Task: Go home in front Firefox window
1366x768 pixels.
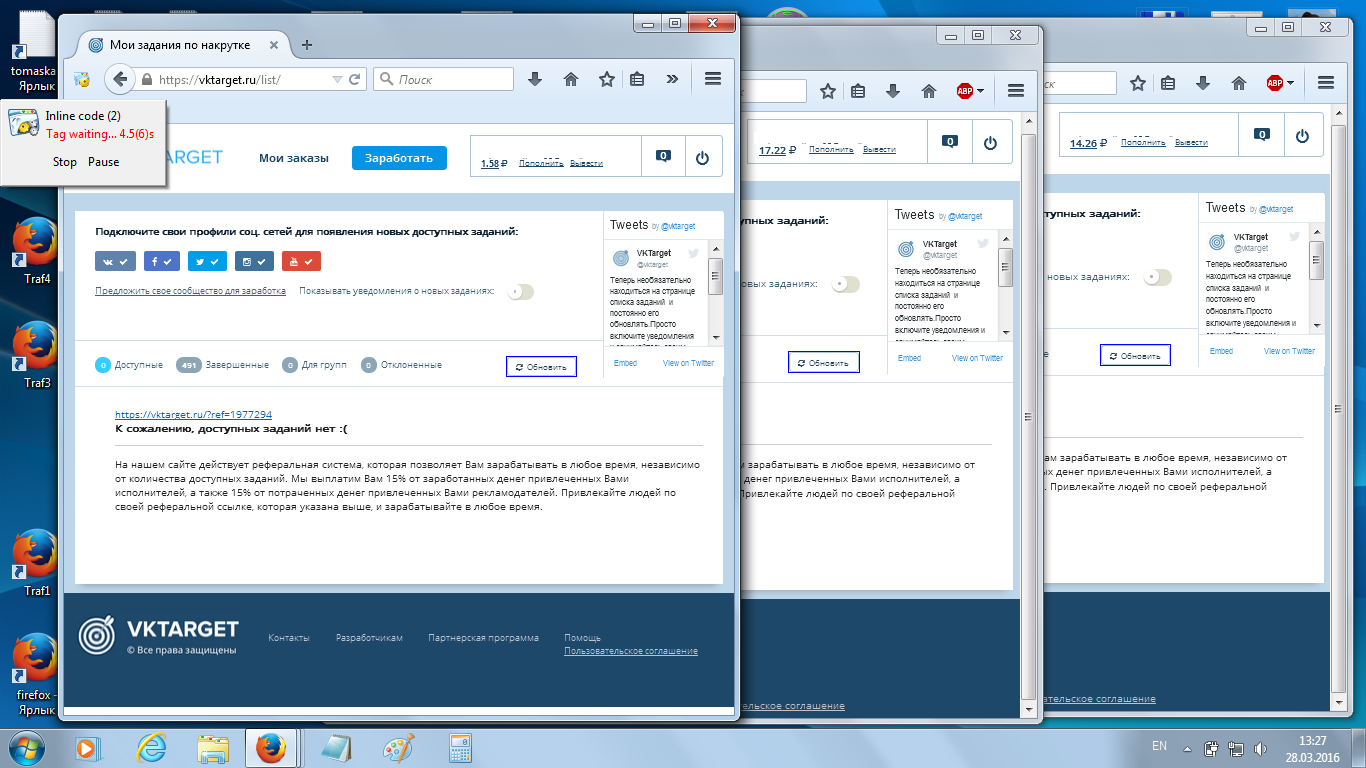Action: 571,79
